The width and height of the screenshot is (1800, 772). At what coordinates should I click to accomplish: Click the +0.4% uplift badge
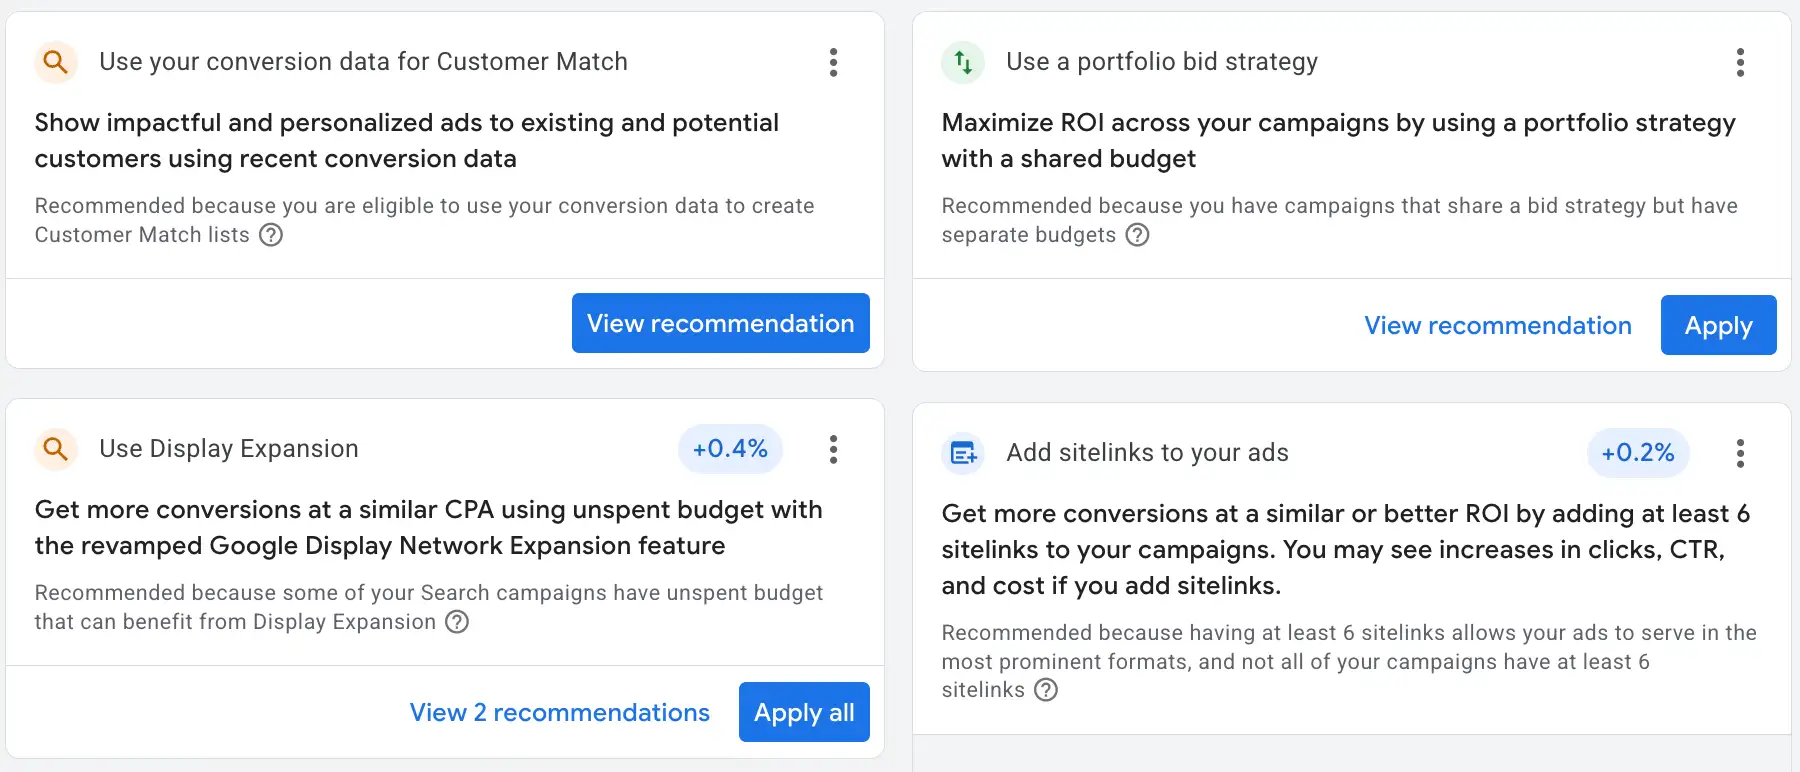coord(730,449)
